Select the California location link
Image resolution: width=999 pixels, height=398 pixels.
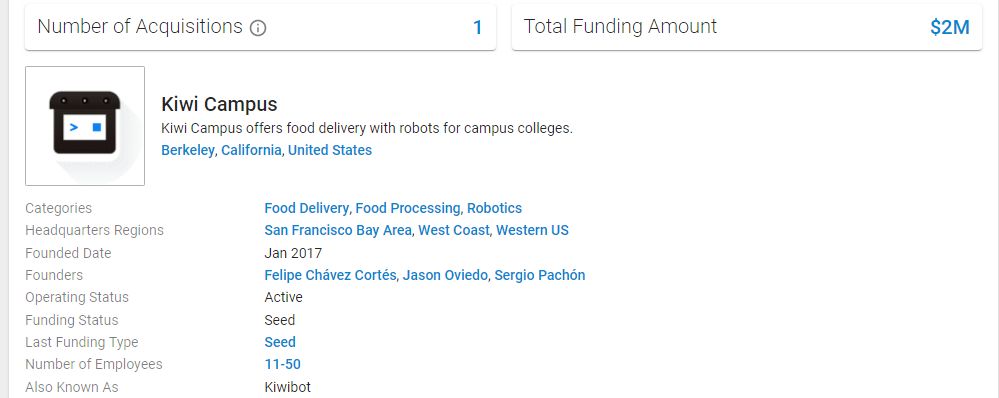(x=251, y=150)
